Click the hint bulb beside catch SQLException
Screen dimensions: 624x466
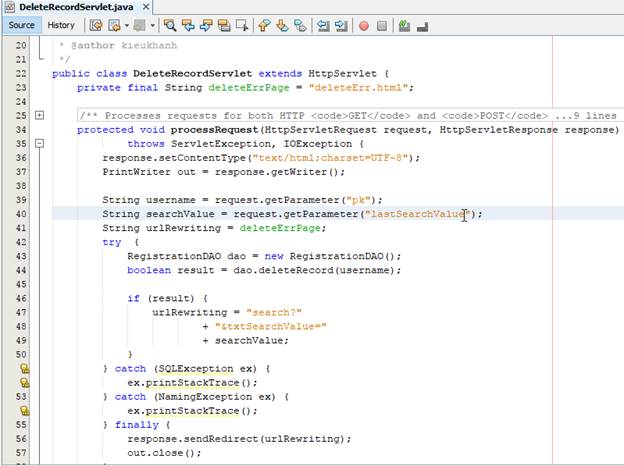[x=24, y=368]
